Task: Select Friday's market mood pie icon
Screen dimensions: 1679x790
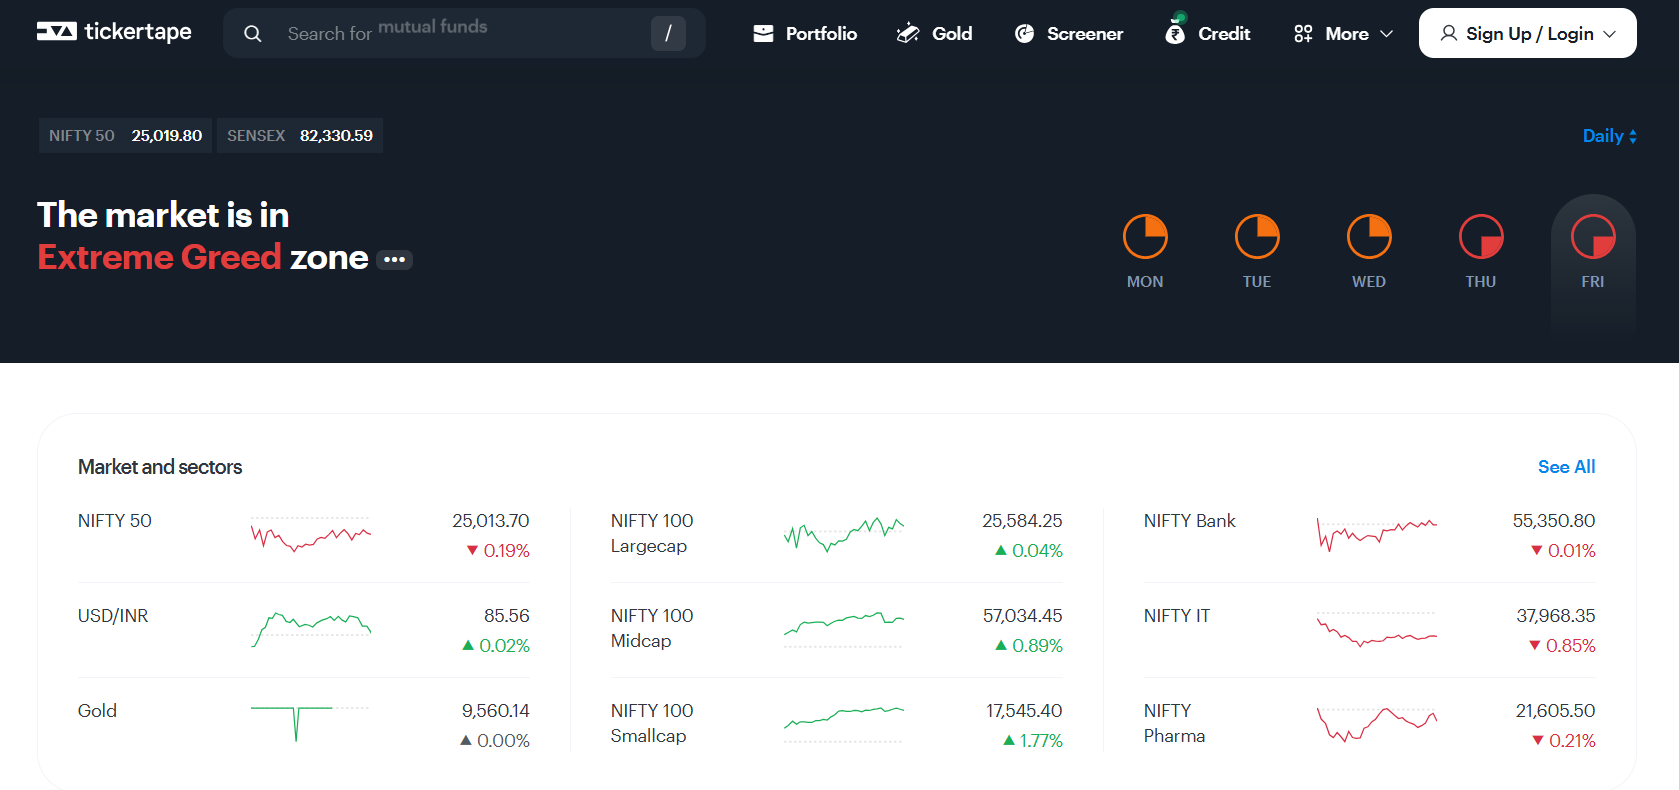Action: coord(1593,238)
